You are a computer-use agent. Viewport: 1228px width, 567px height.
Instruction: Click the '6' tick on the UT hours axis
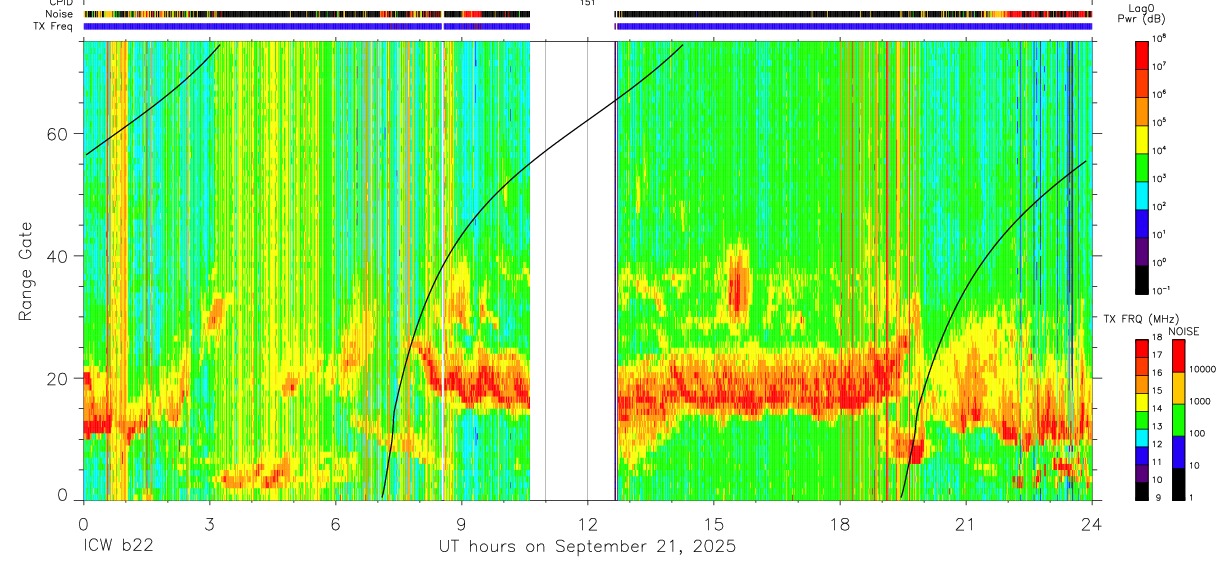[x=335, y=523]
